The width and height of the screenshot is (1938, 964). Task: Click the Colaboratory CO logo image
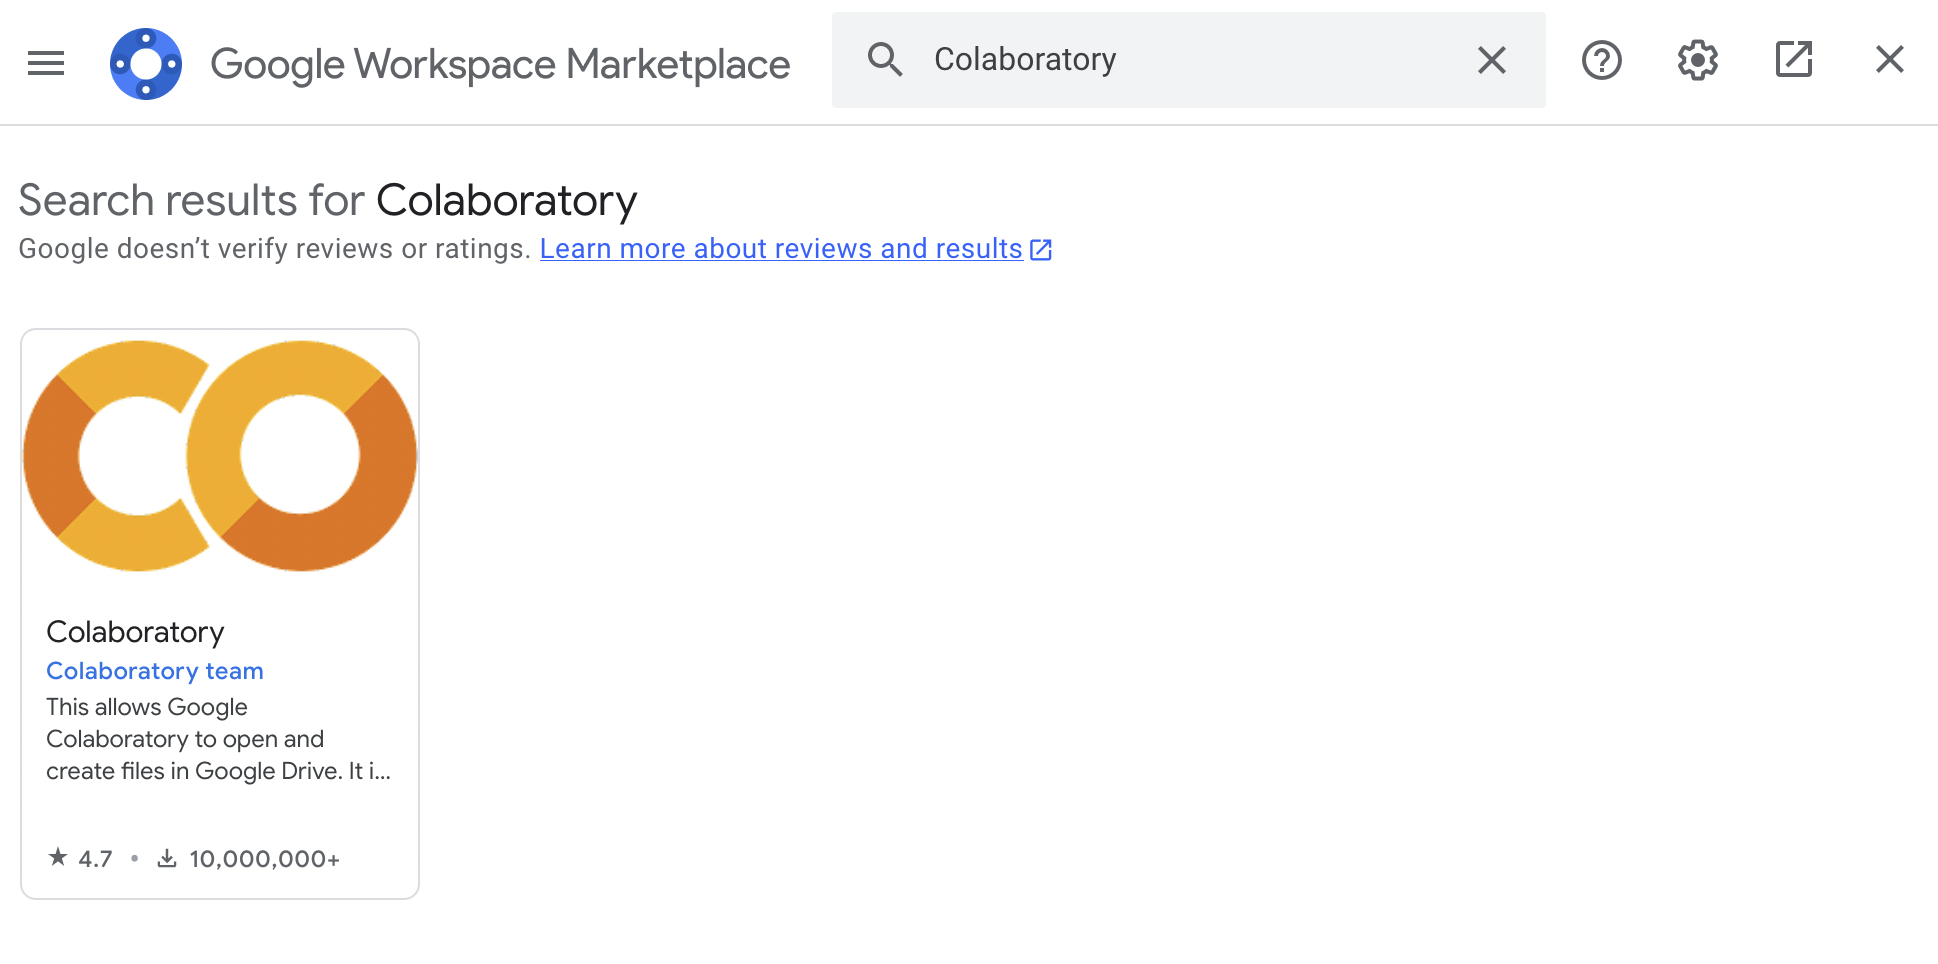220,453
